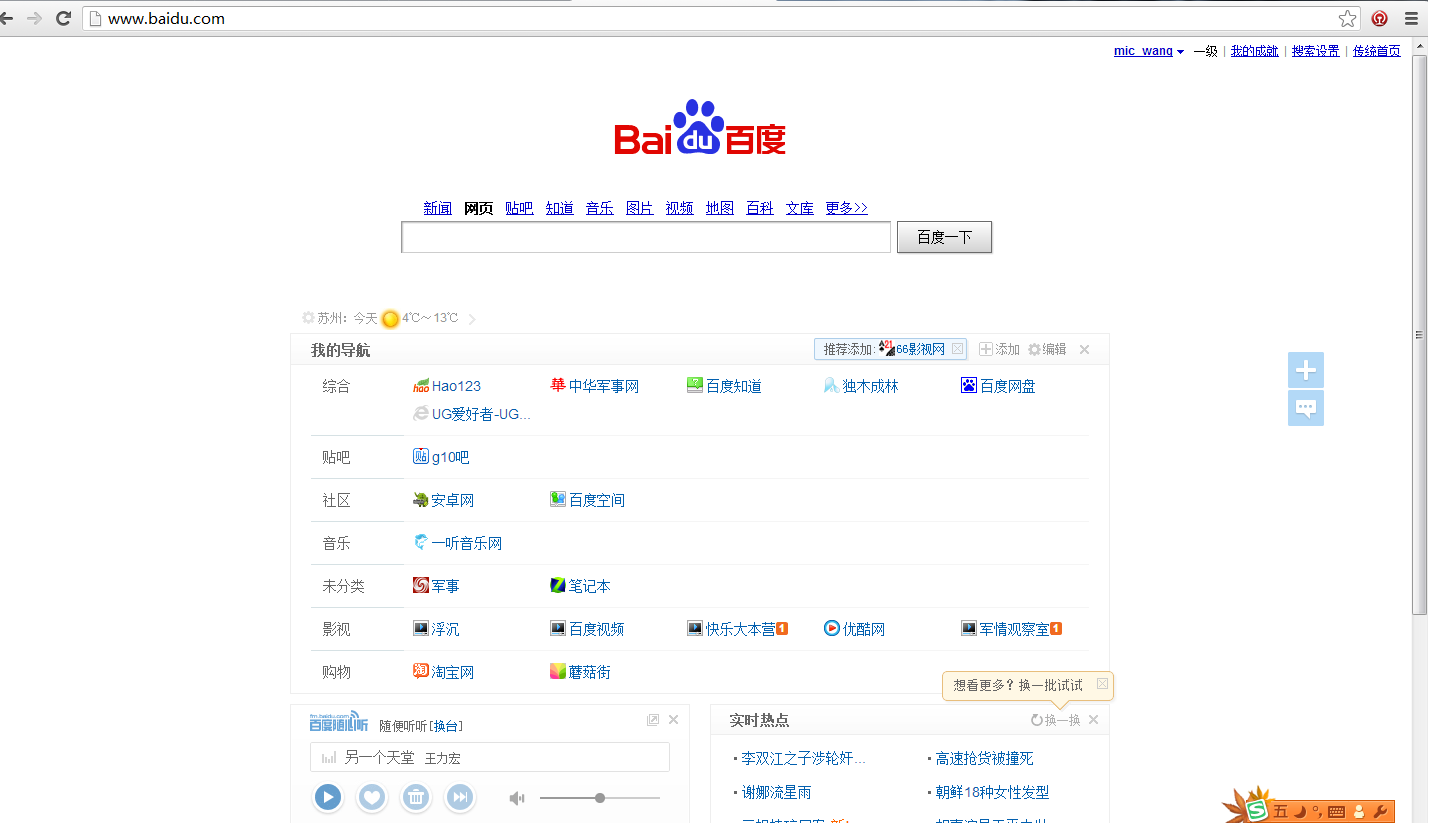Click 添加 plus in navigation panel
The image size is (1435, 823).
tap(999, 349)
